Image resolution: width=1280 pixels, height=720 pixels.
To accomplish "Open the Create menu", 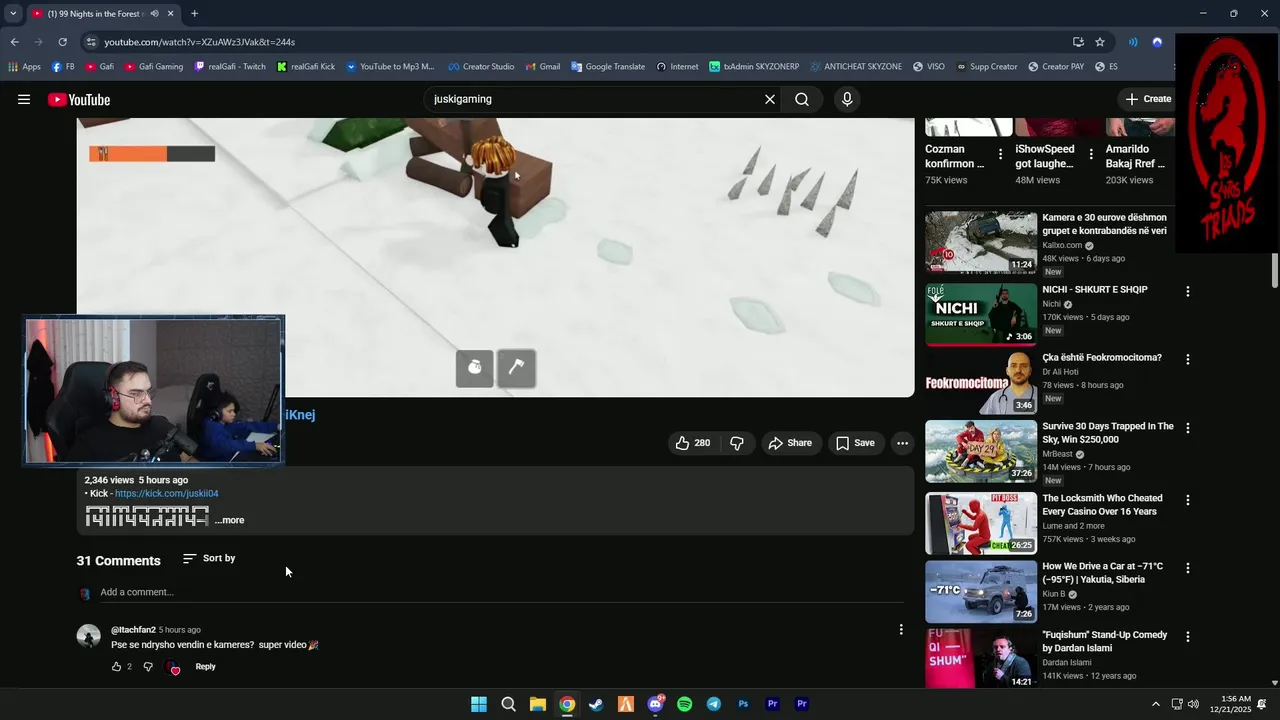I will [1148, 99].
